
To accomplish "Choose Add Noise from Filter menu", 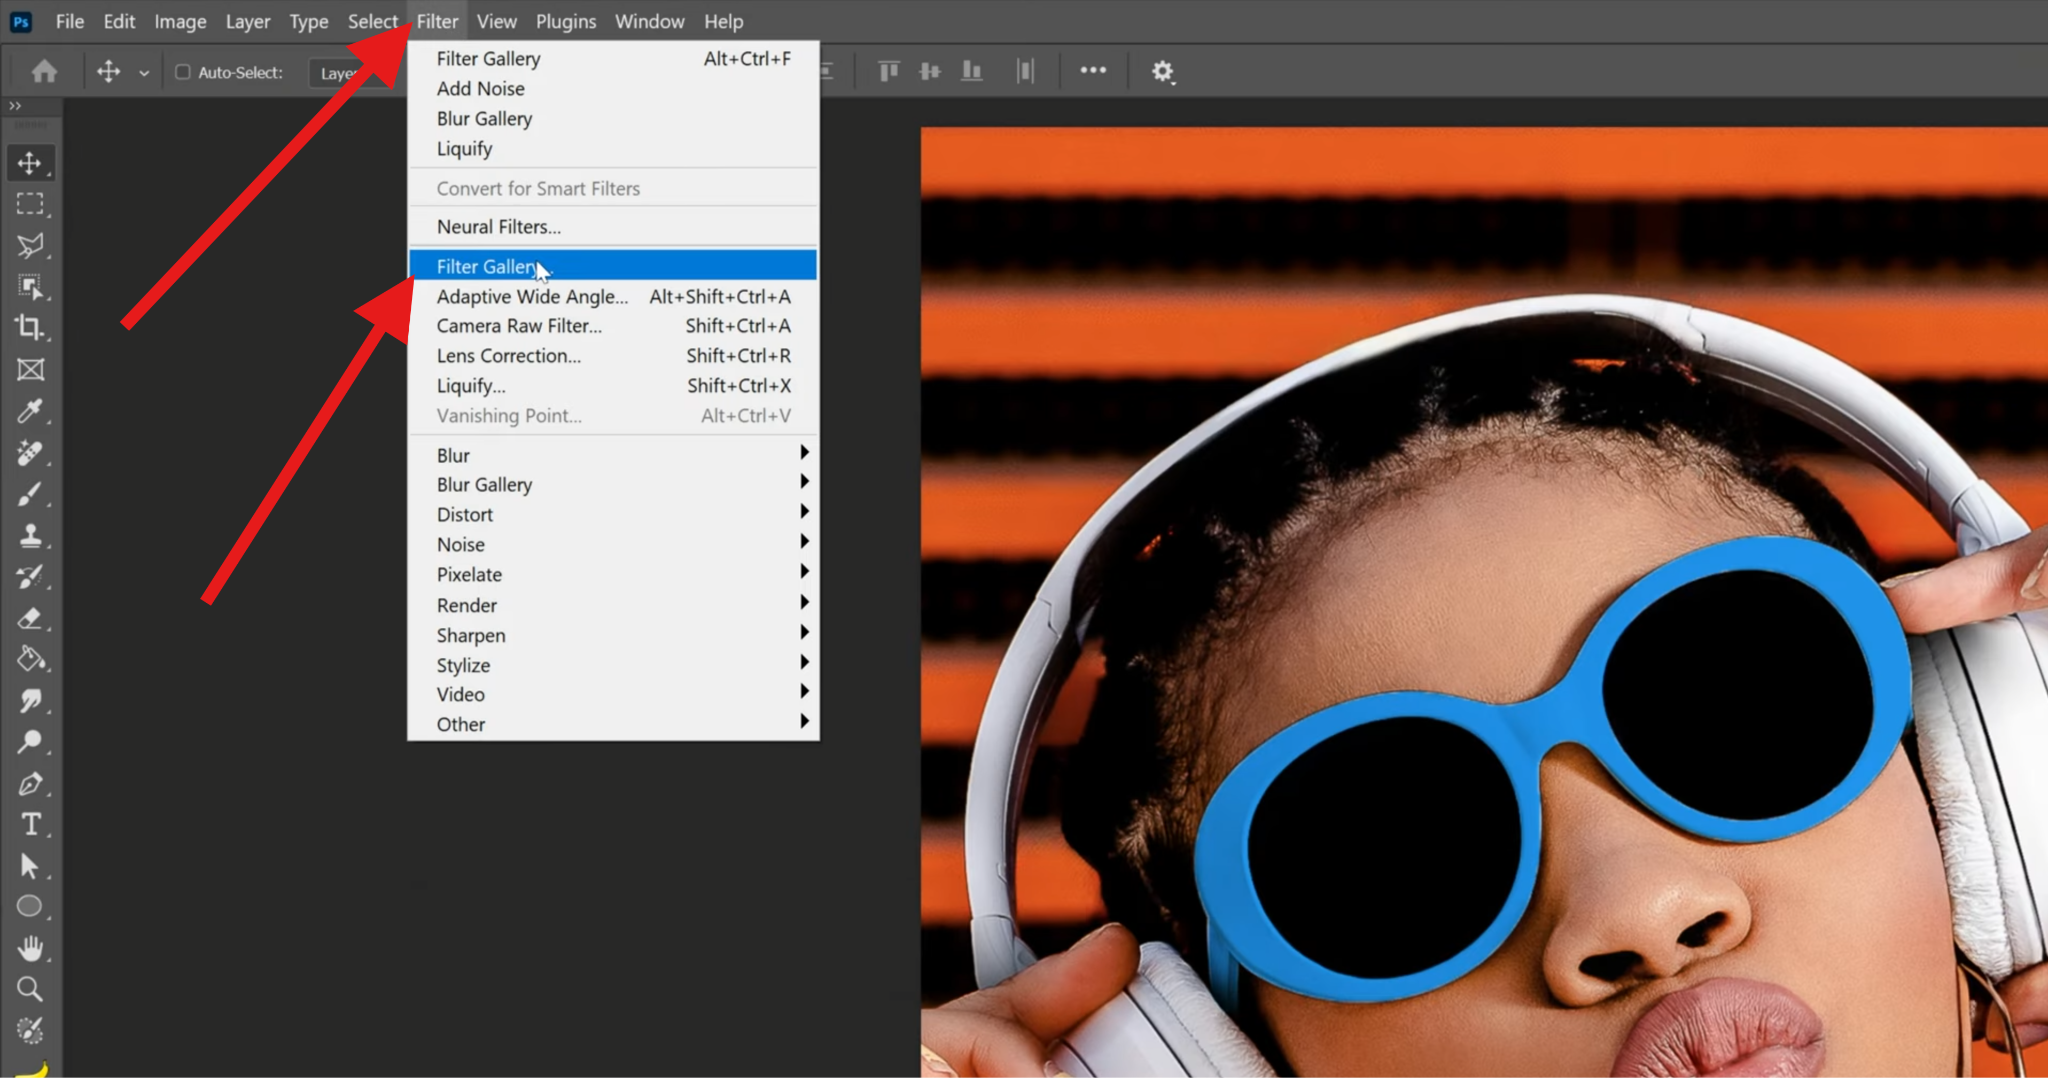I will click(613, 89).
